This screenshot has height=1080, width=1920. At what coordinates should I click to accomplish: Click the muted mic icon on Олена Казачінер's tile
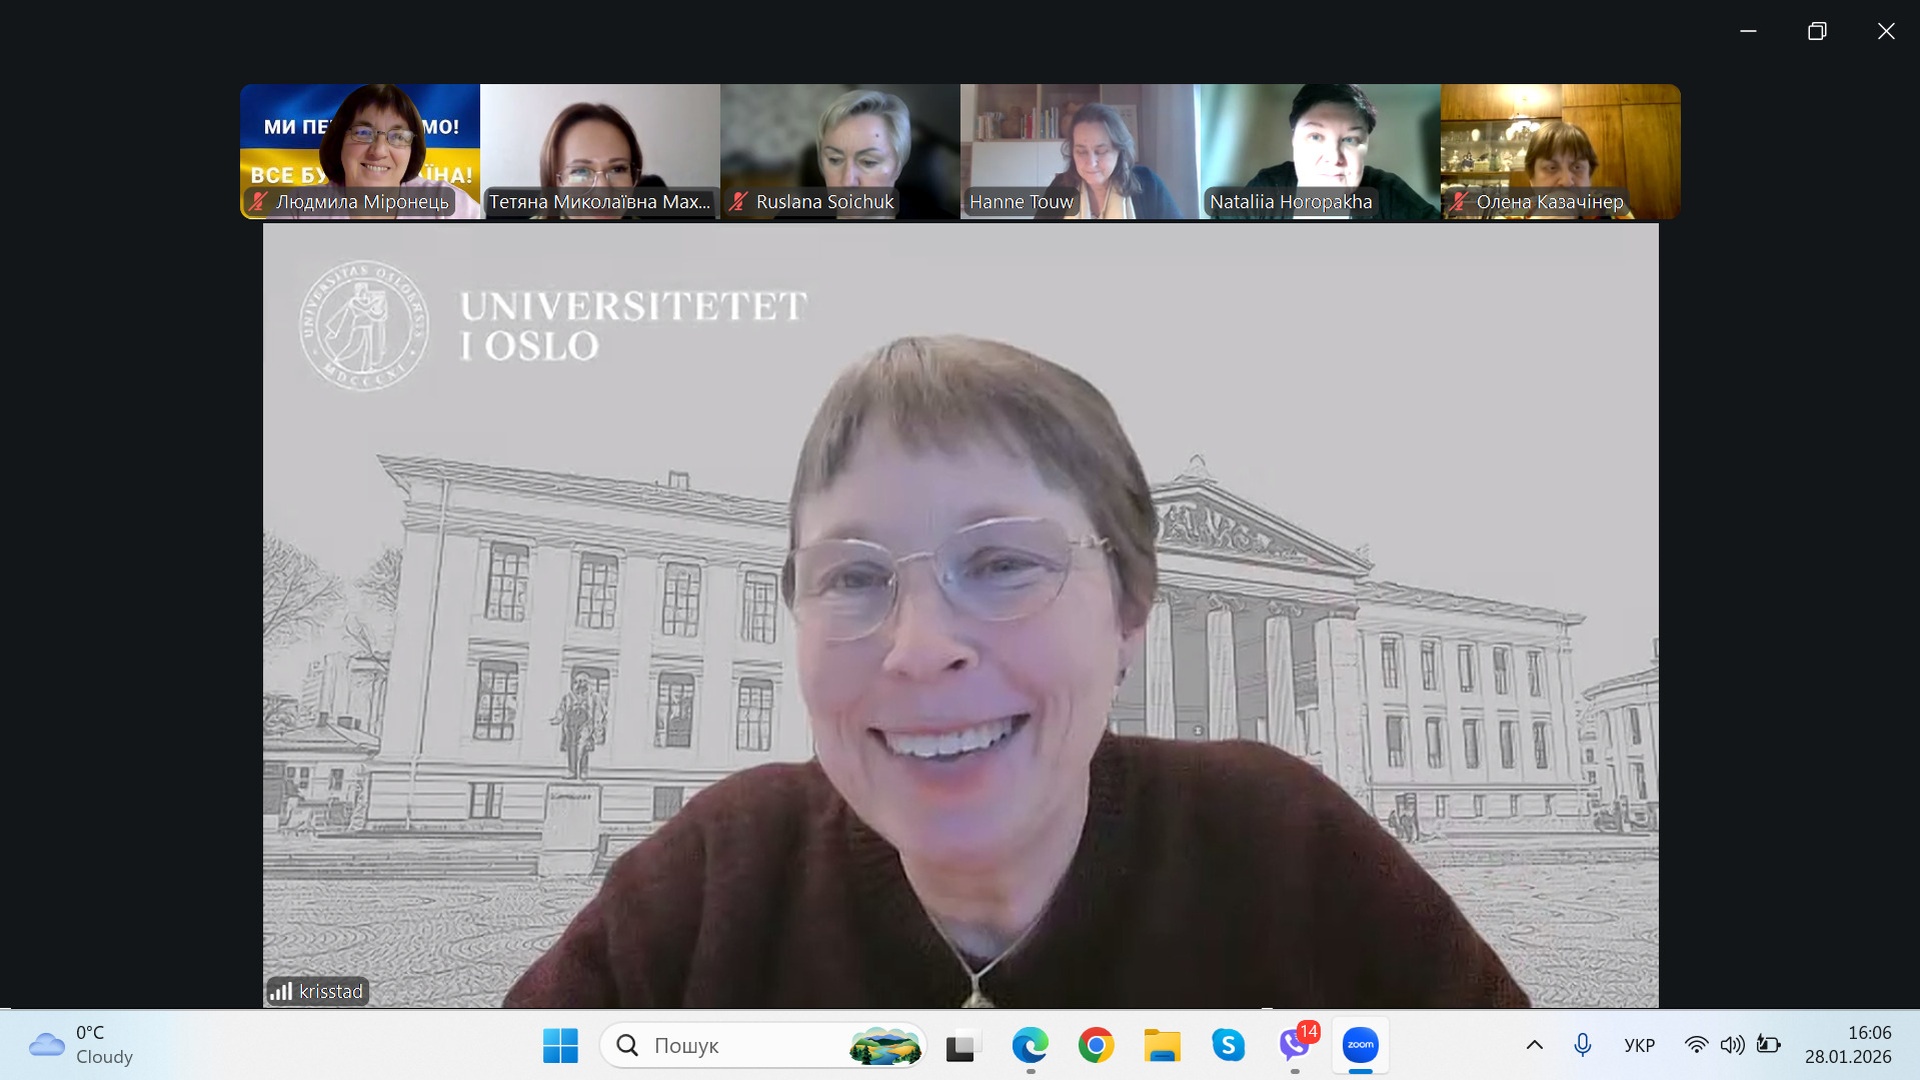(1460, 202)
